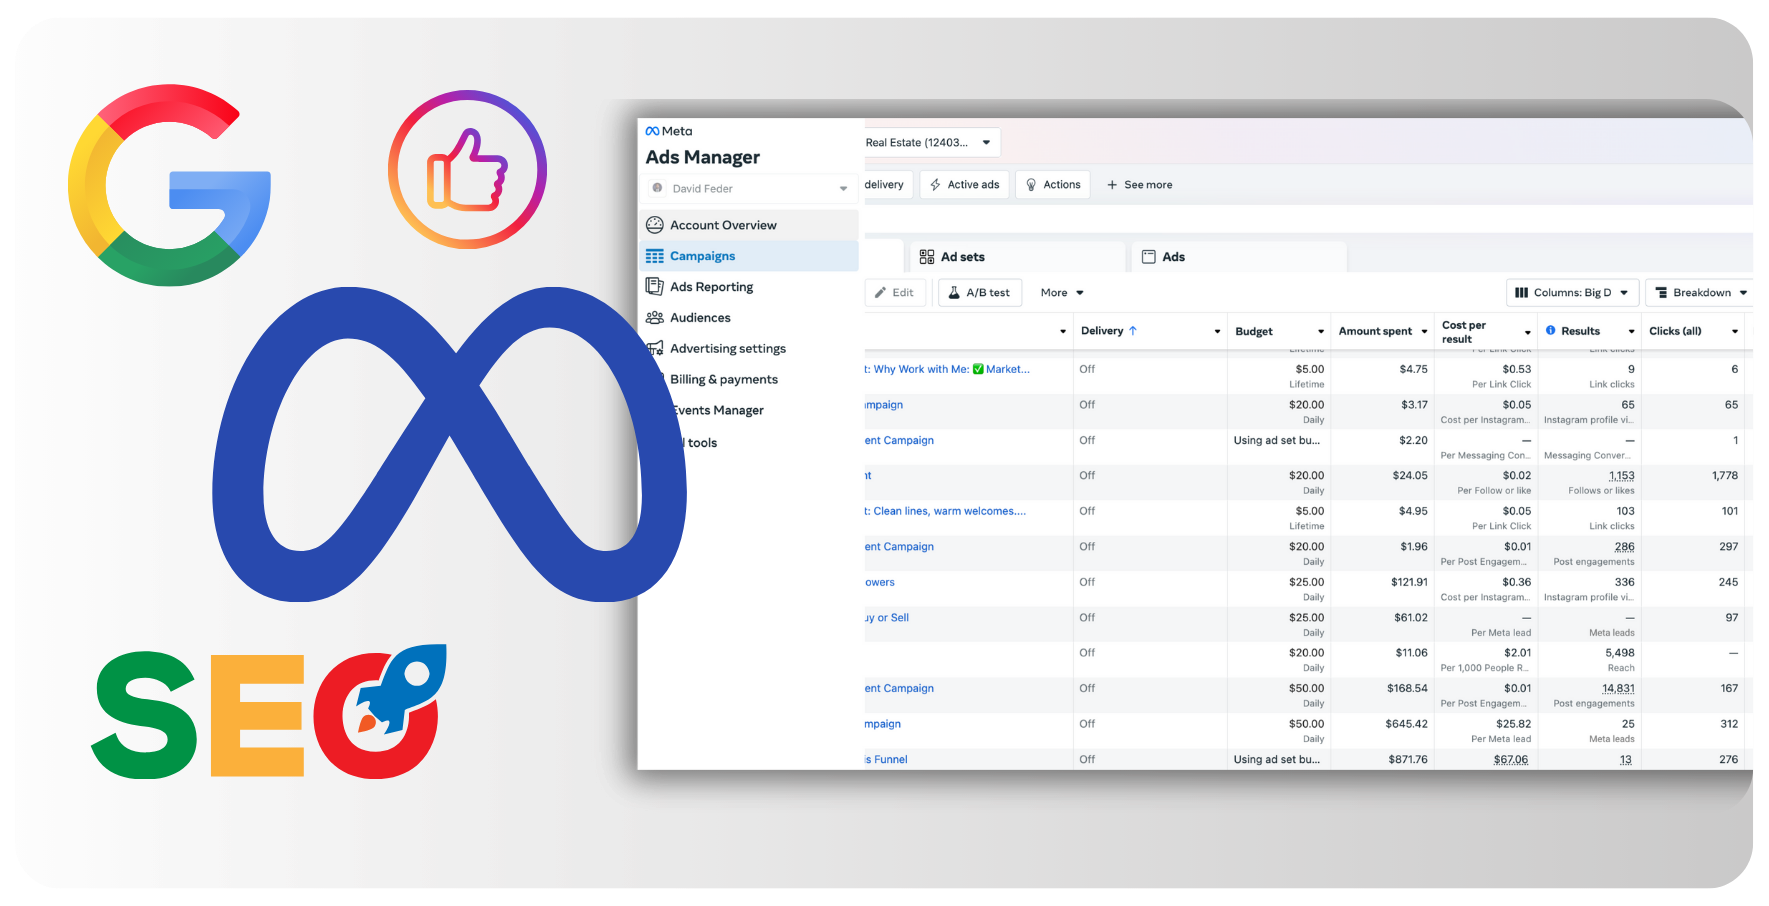The height and width of the screenshot is (906, 1769).
Task: Open the Cost per result column arrow
Action: pos(1528,332)
